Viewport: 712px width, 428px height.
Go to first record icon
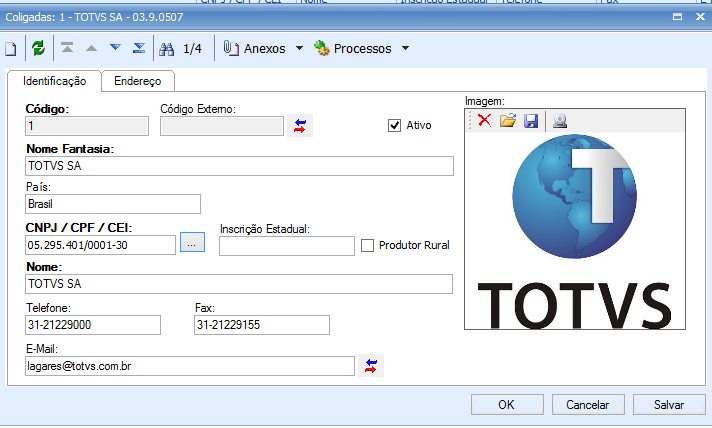(67, 48)
